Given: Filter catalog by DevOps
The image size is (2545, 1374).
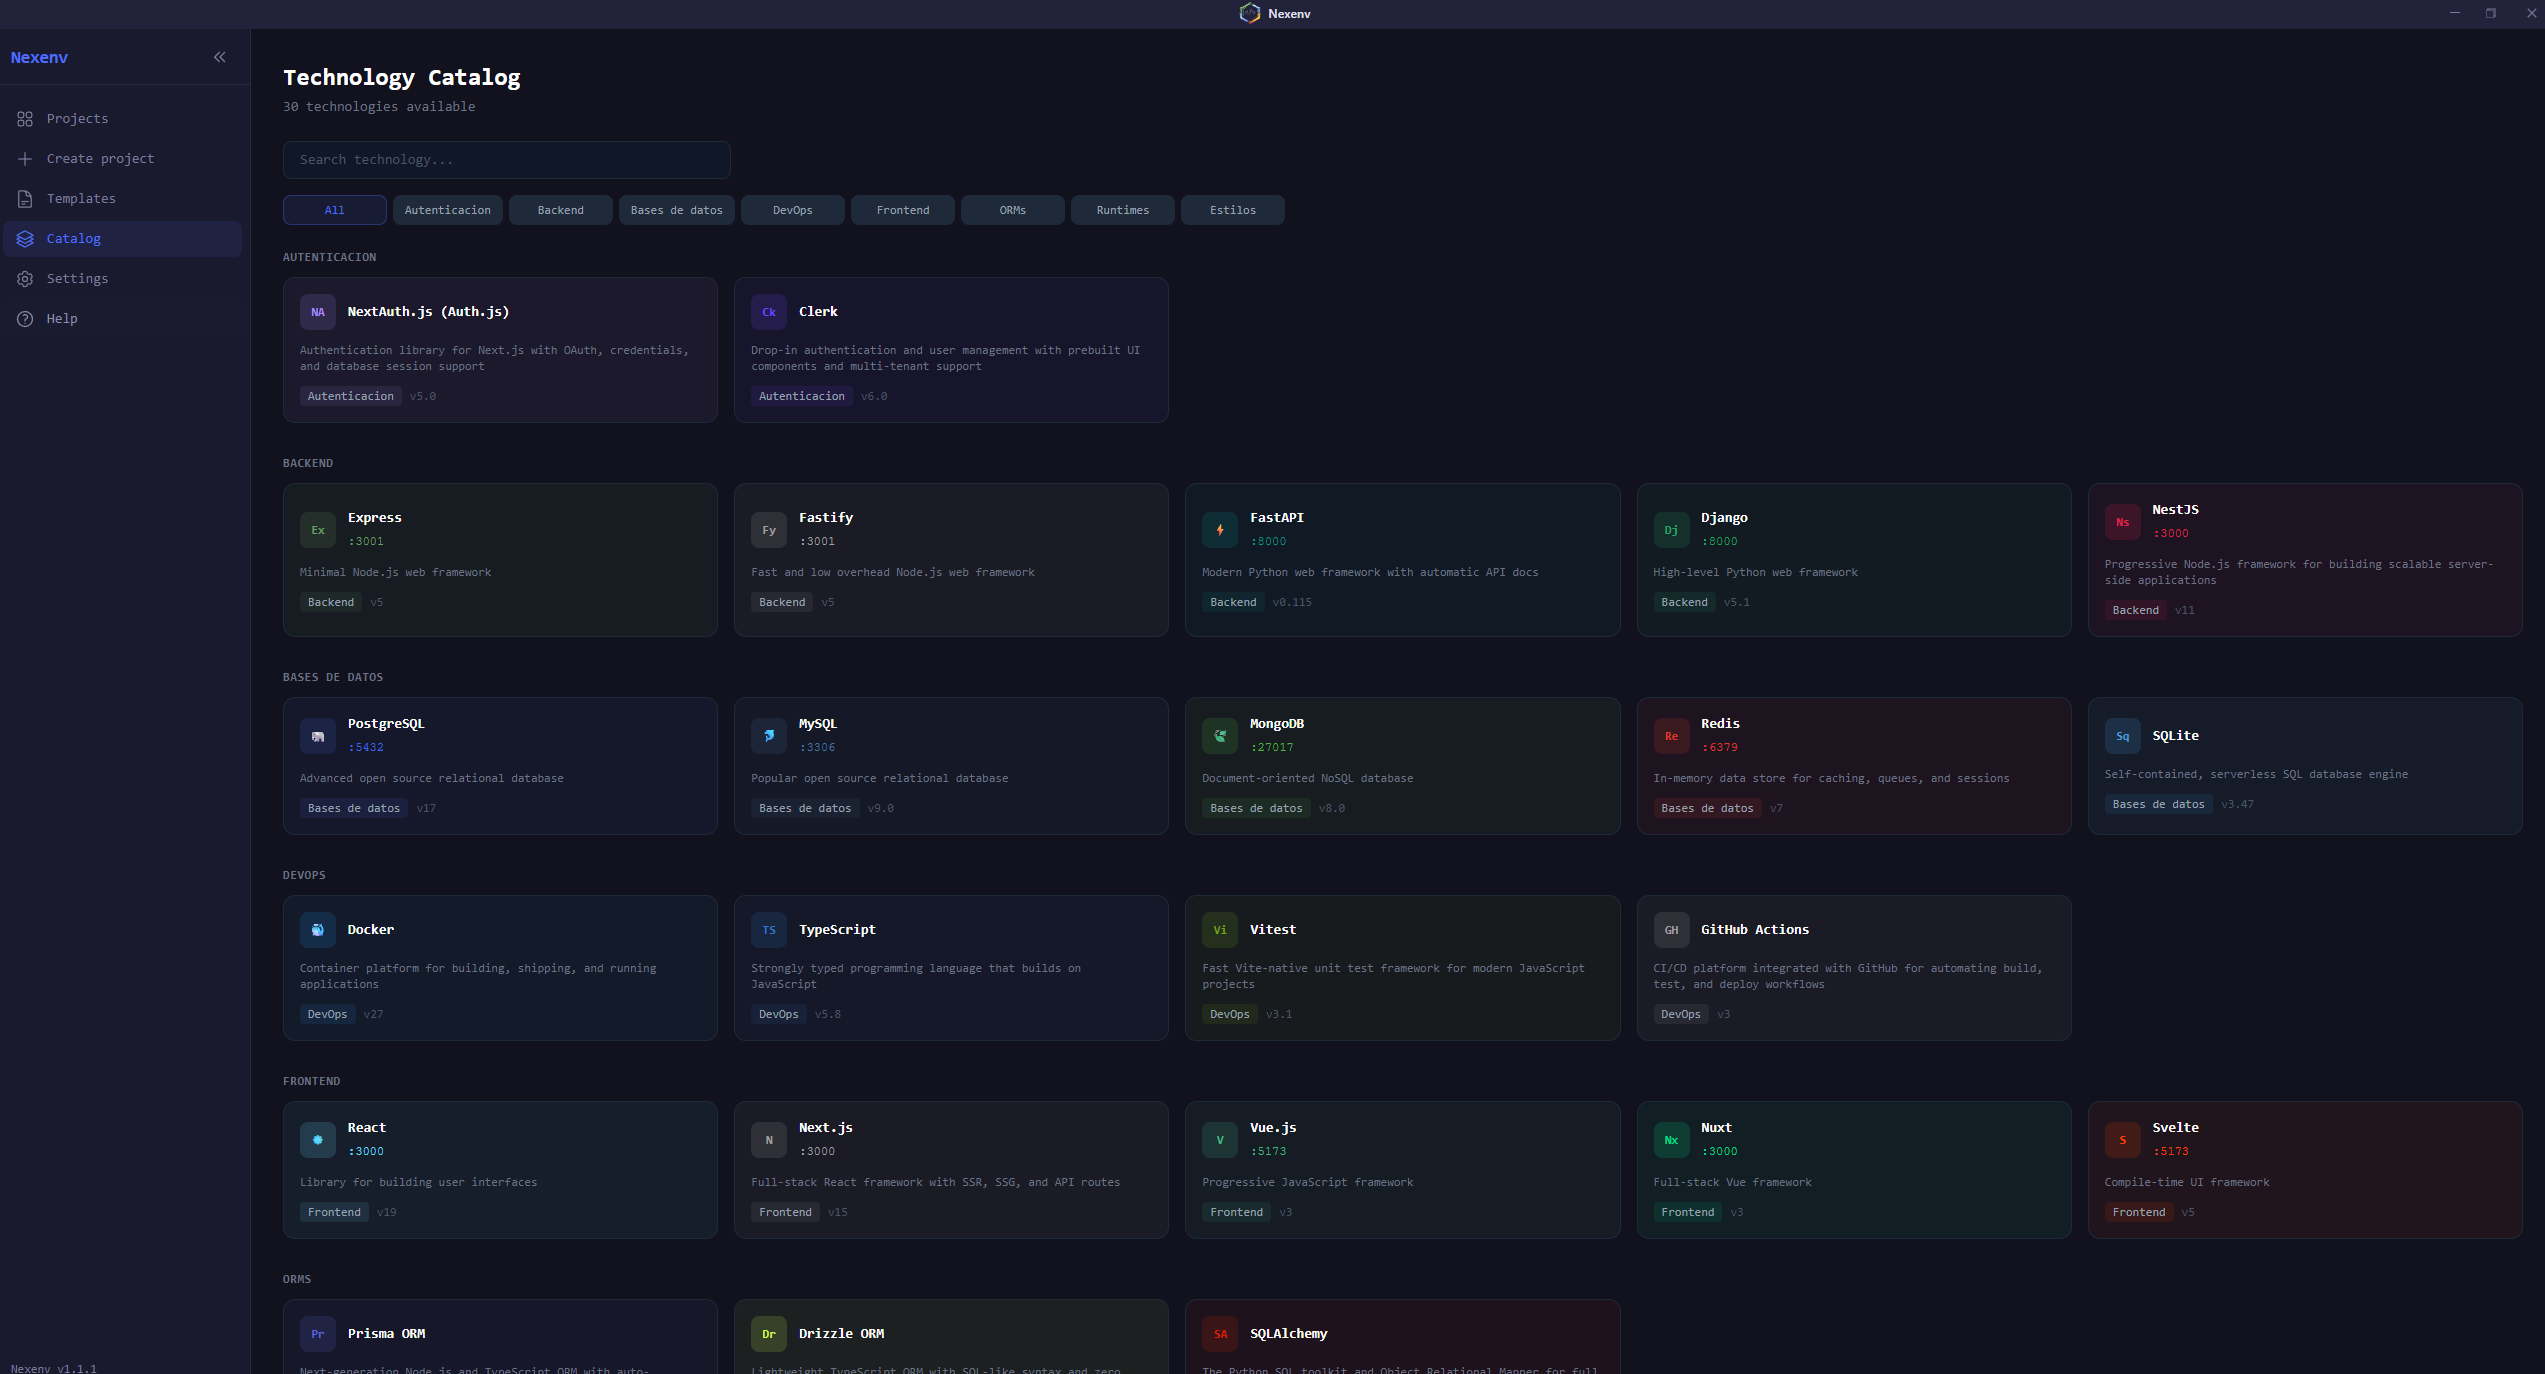Looking at the screenshot, I should (793, 210).
